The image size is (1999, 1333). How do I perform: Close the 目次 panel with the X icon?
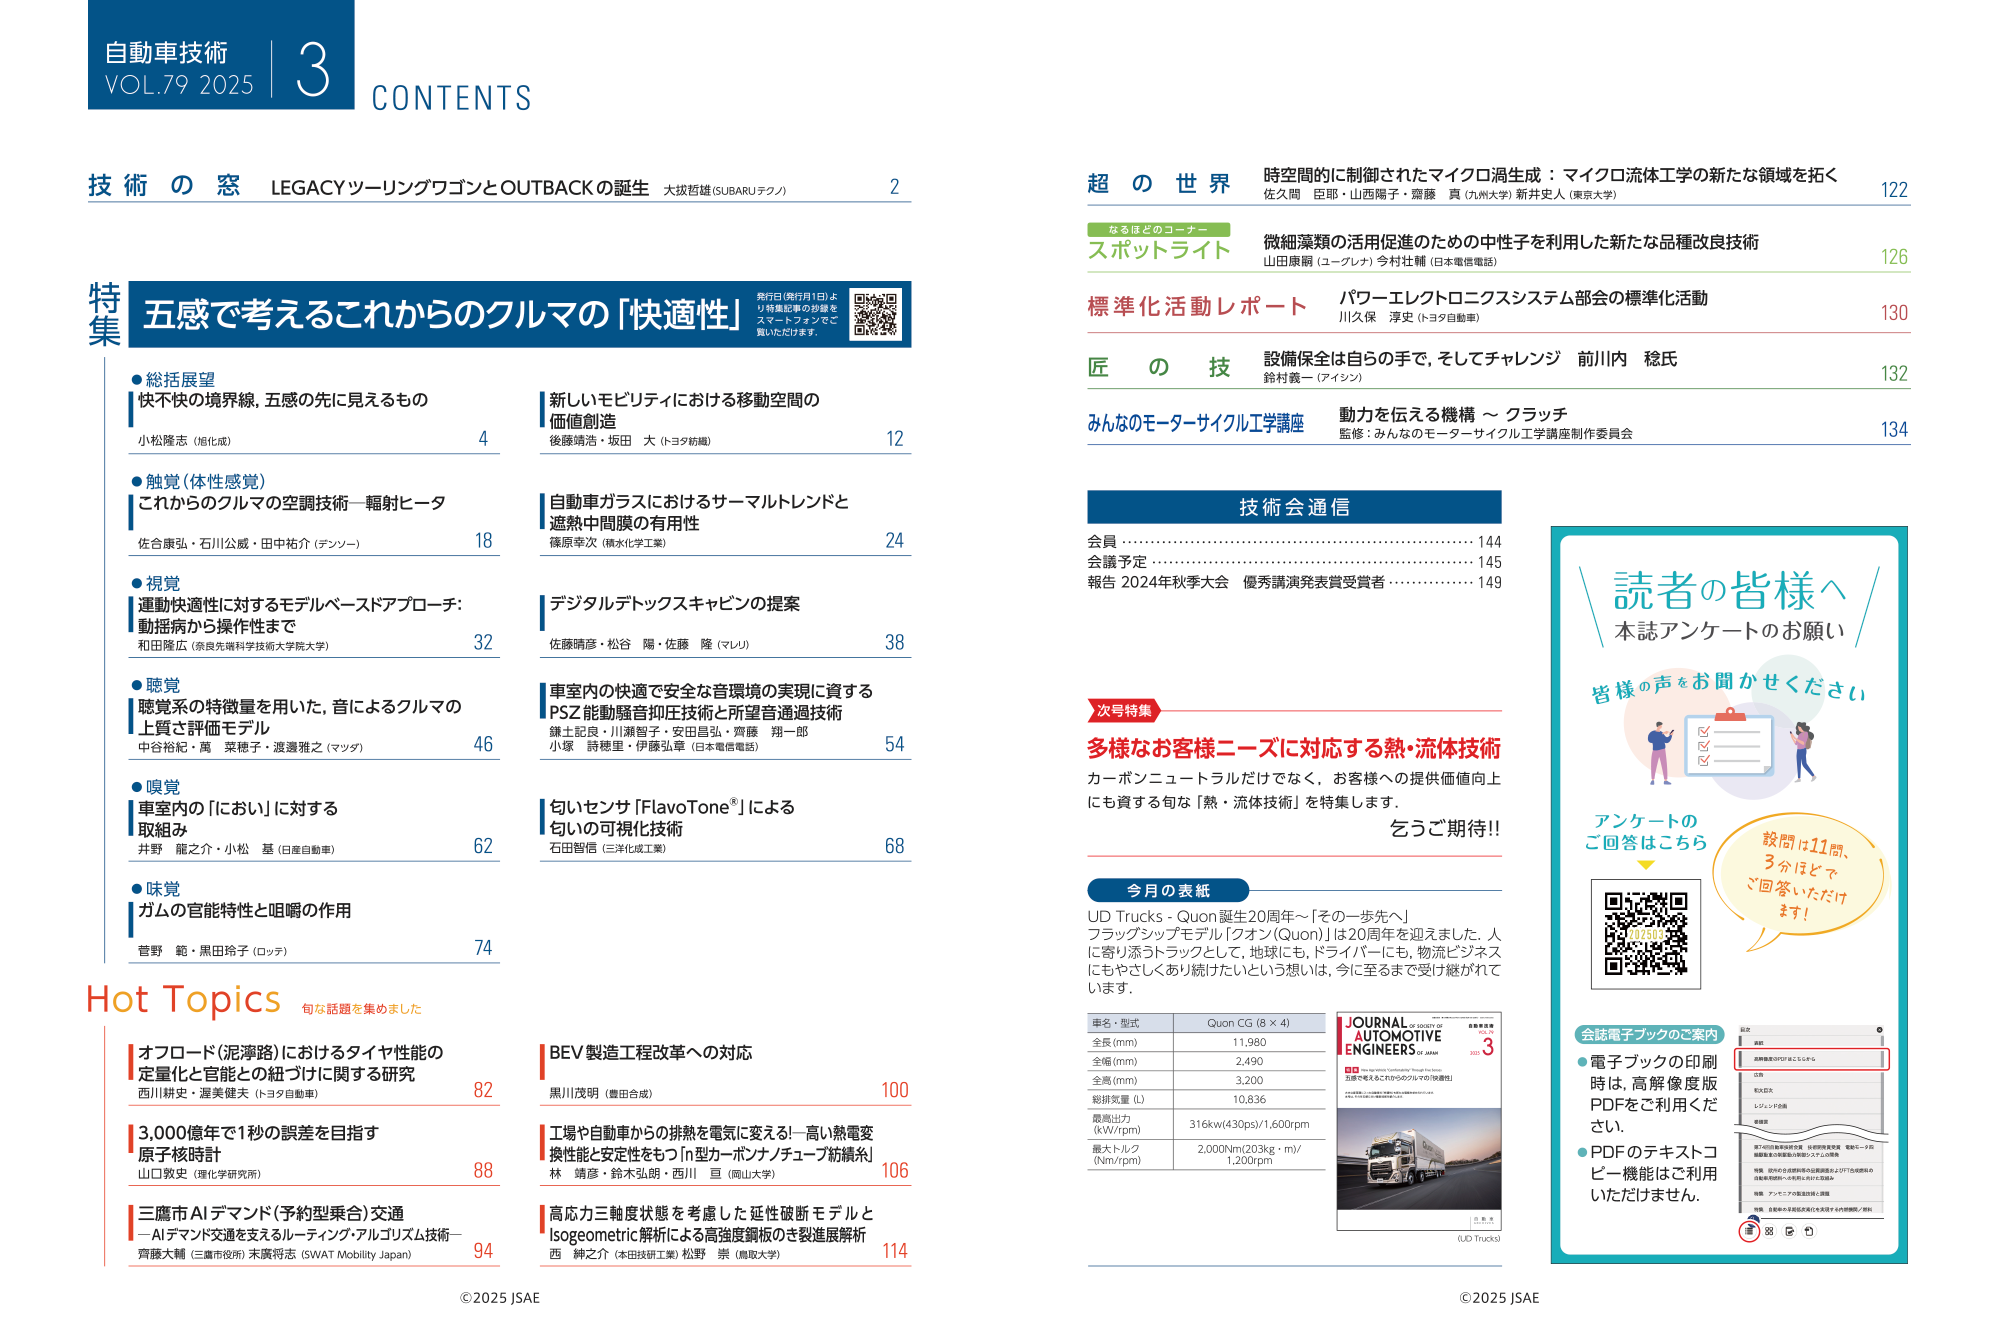pos(1879,1030)
